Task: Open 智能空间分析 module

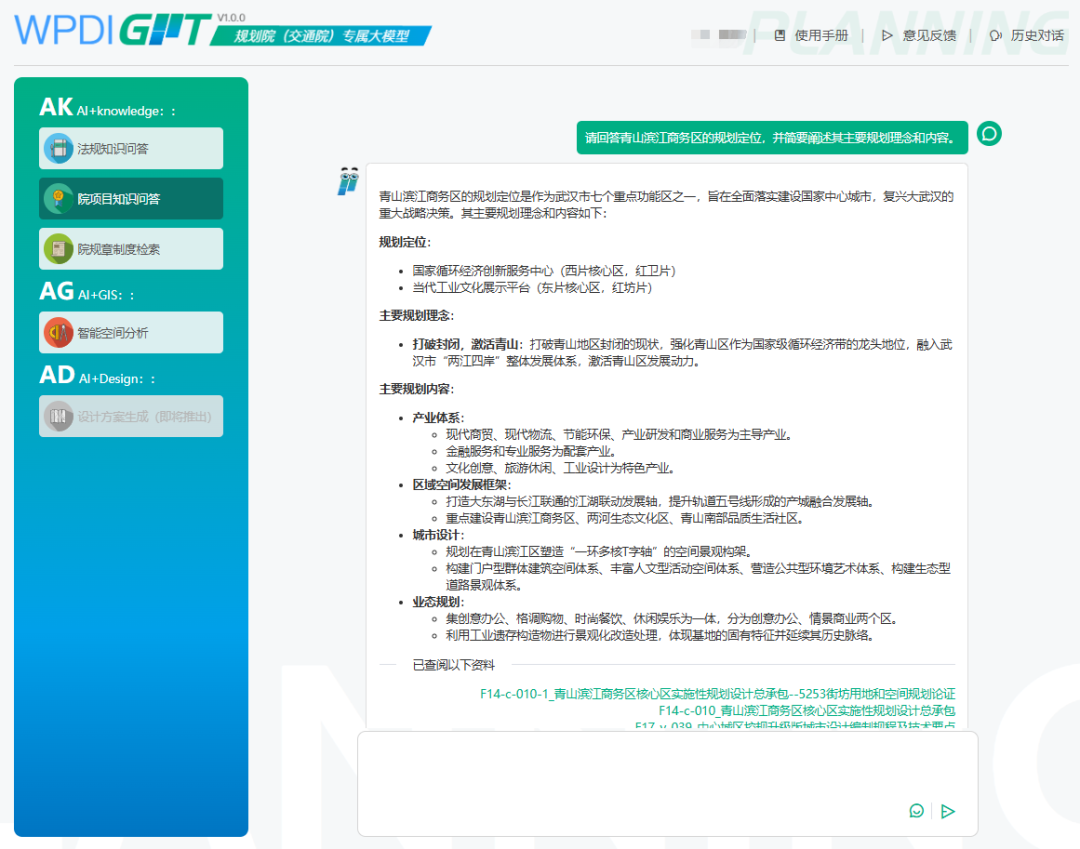Action: (131, 333)
